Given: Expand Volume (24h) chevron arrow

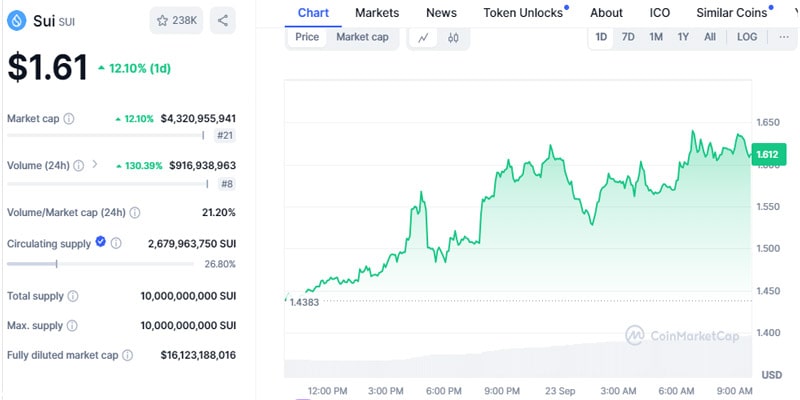Looking at the screenshot, I should (94, 164).
